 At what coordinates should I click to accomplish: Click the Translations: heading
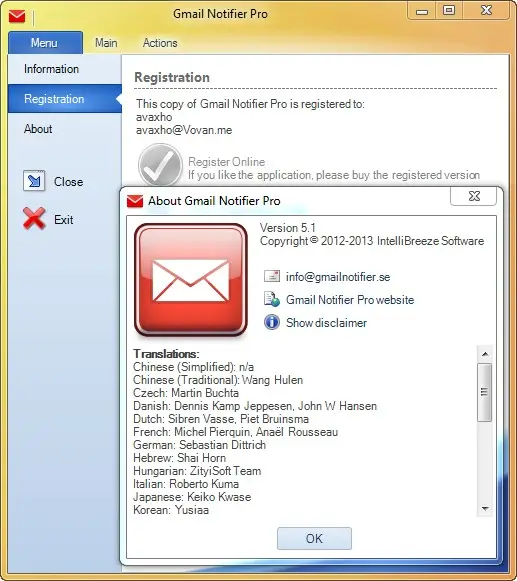pos(166,353)
